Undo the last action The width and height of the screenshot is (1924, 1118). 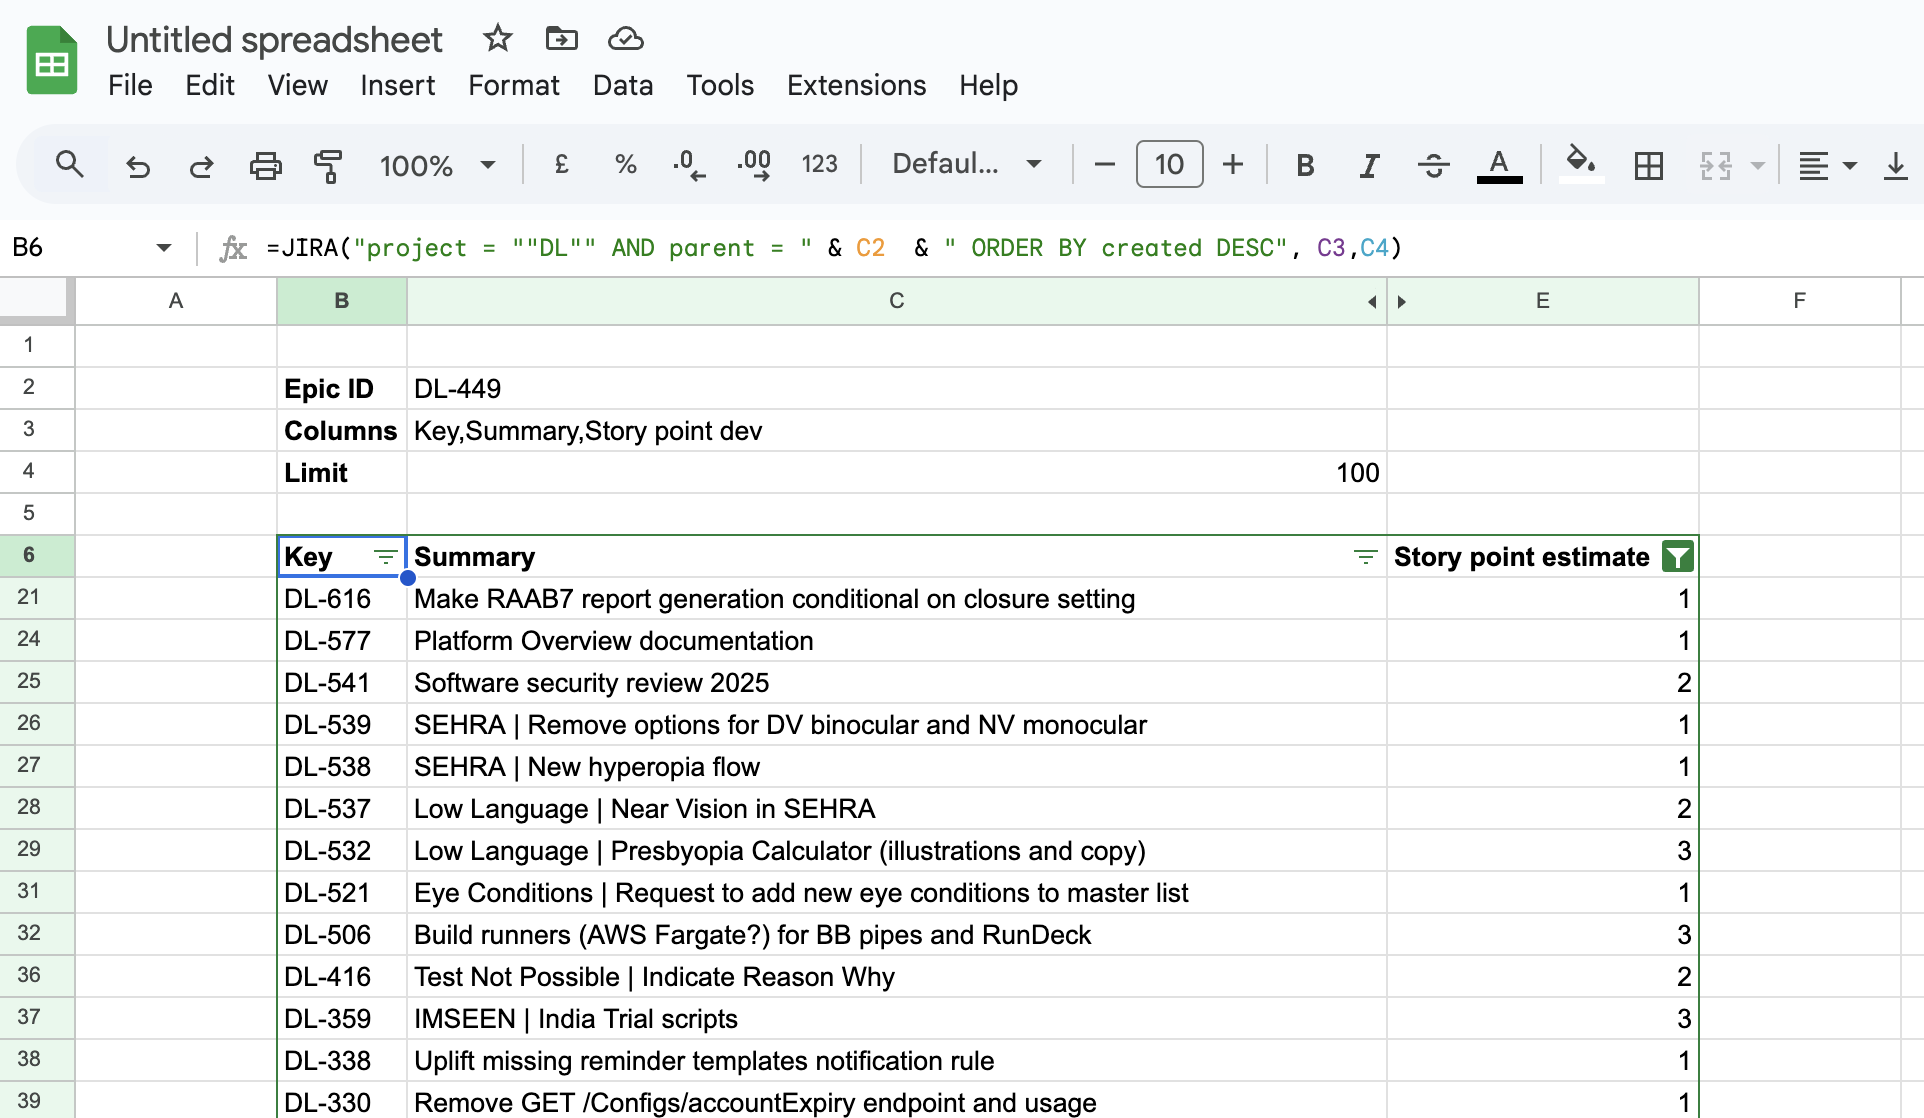137,165
